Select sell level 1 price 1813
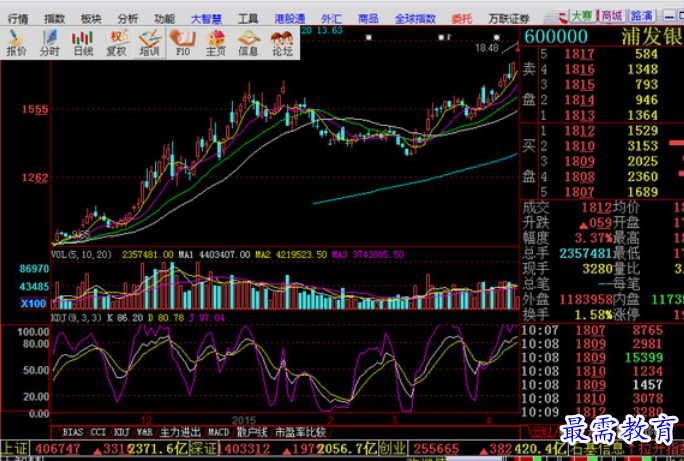Image resolution: width=684 pixels, height=461 pixels. [579, 115]
